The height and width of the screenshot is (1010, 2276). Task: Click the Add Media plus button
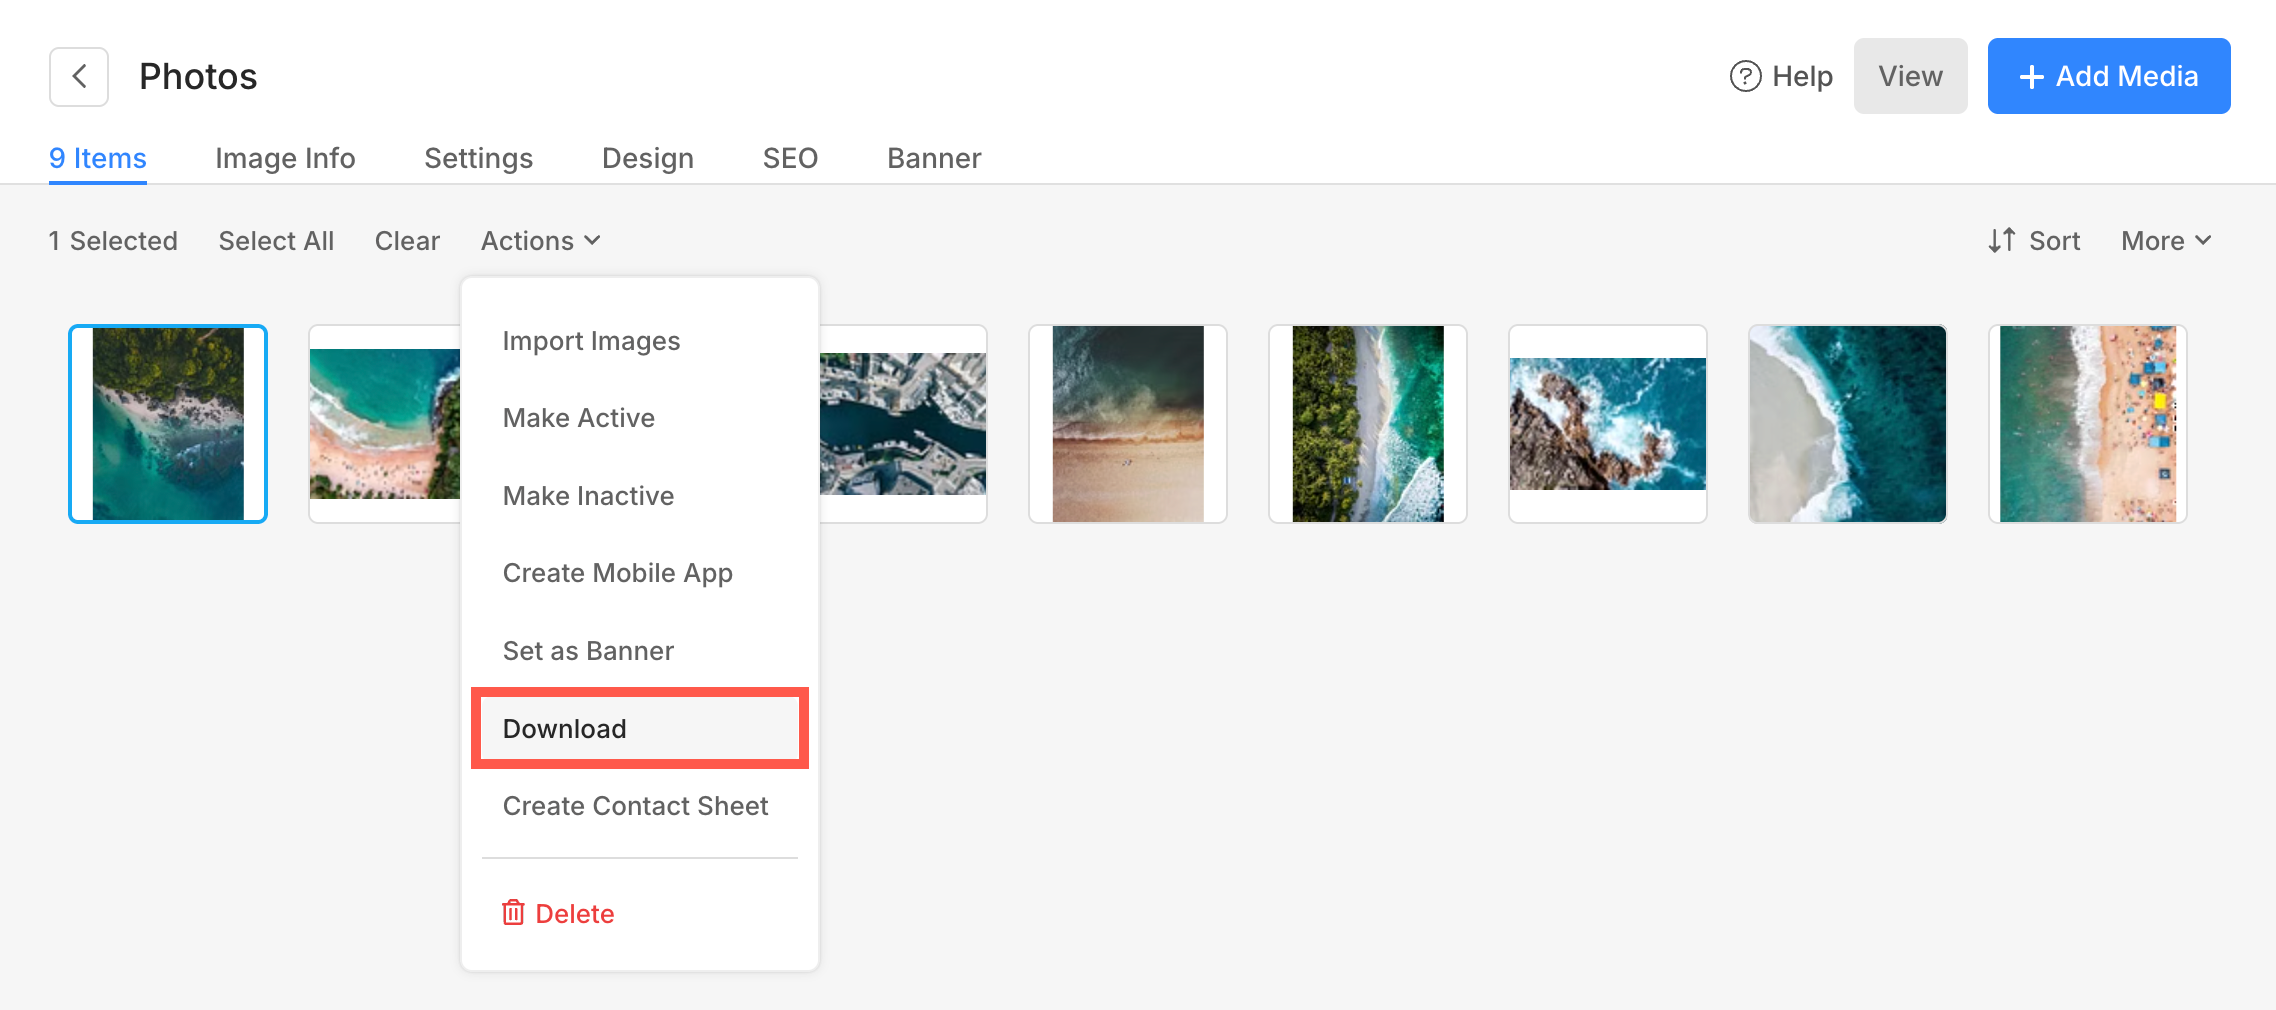click(2108, 77)
